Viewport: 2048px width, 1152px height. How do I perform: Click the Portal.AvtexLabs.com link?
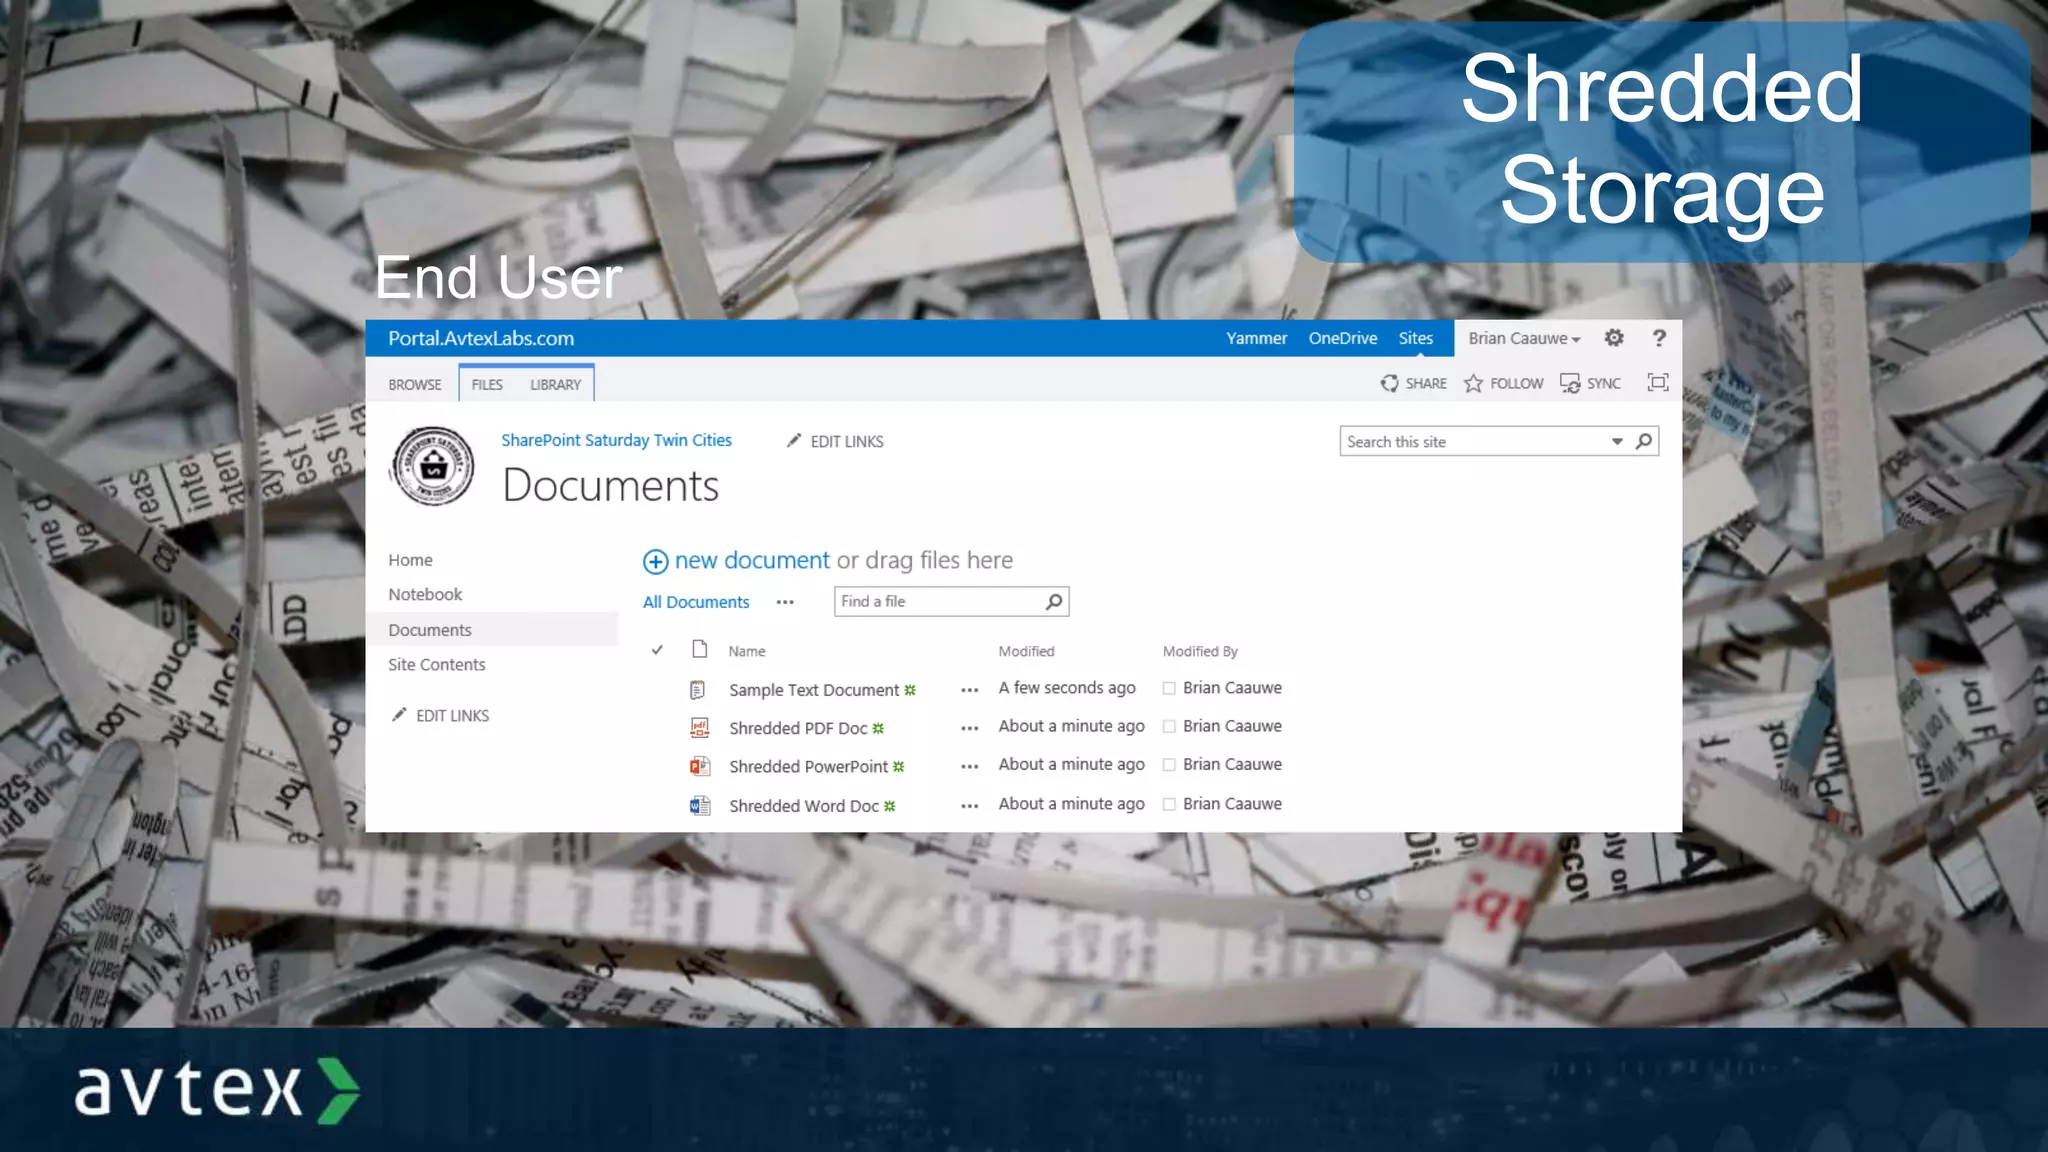481,338
